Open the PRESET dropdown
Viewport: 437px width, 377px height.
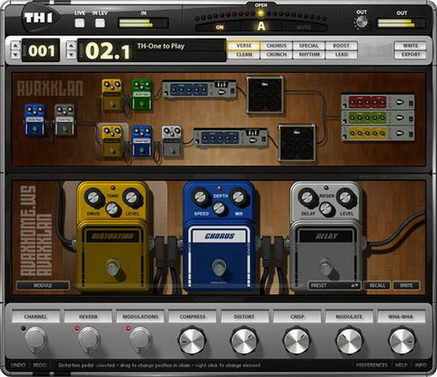(x=334, y=285)
